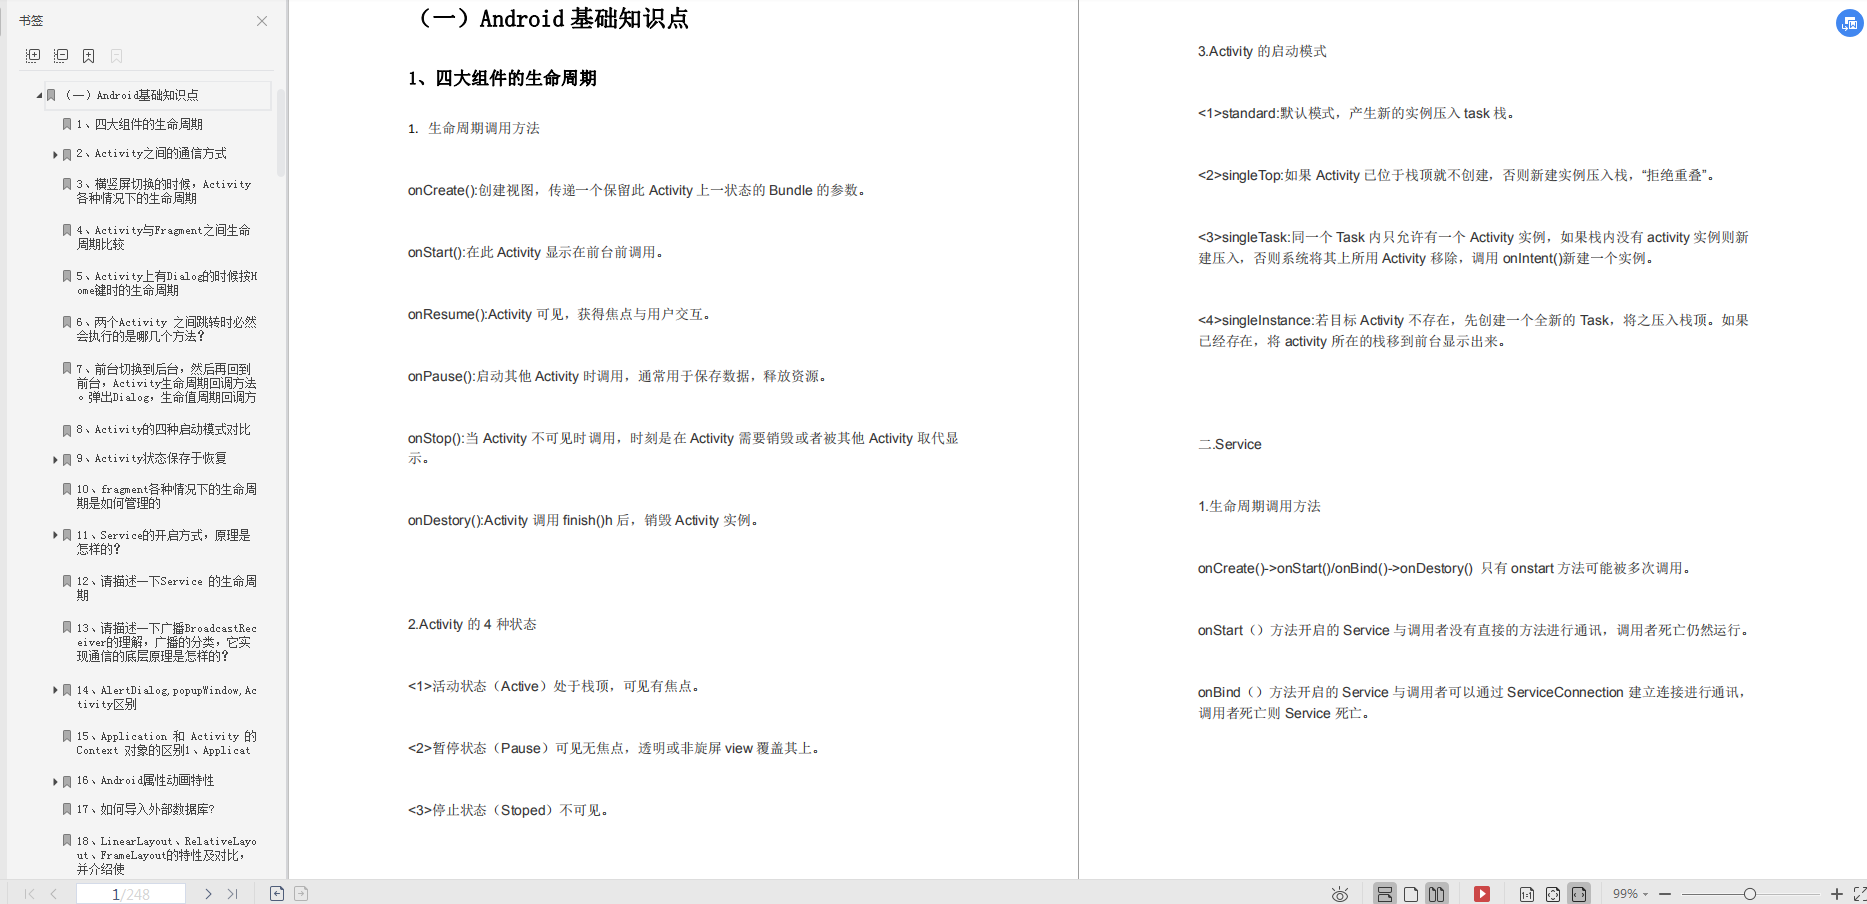Open bookmark 10、fragment各种情况下的生命周期
The image size is (1867, 904).
click(x=166, y=496)
